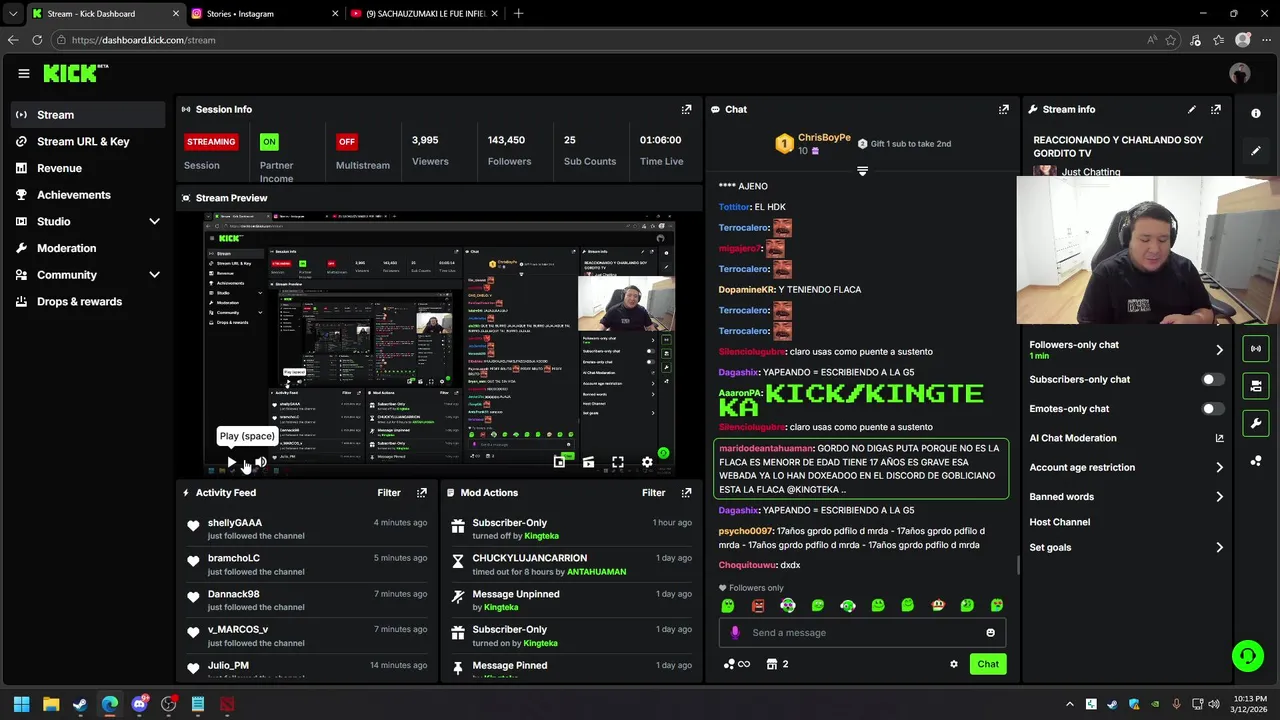Viewport: 1280px width, 720px height.
Task: Toggle Emotes-only chat switch
Action: pos(1211,409)
